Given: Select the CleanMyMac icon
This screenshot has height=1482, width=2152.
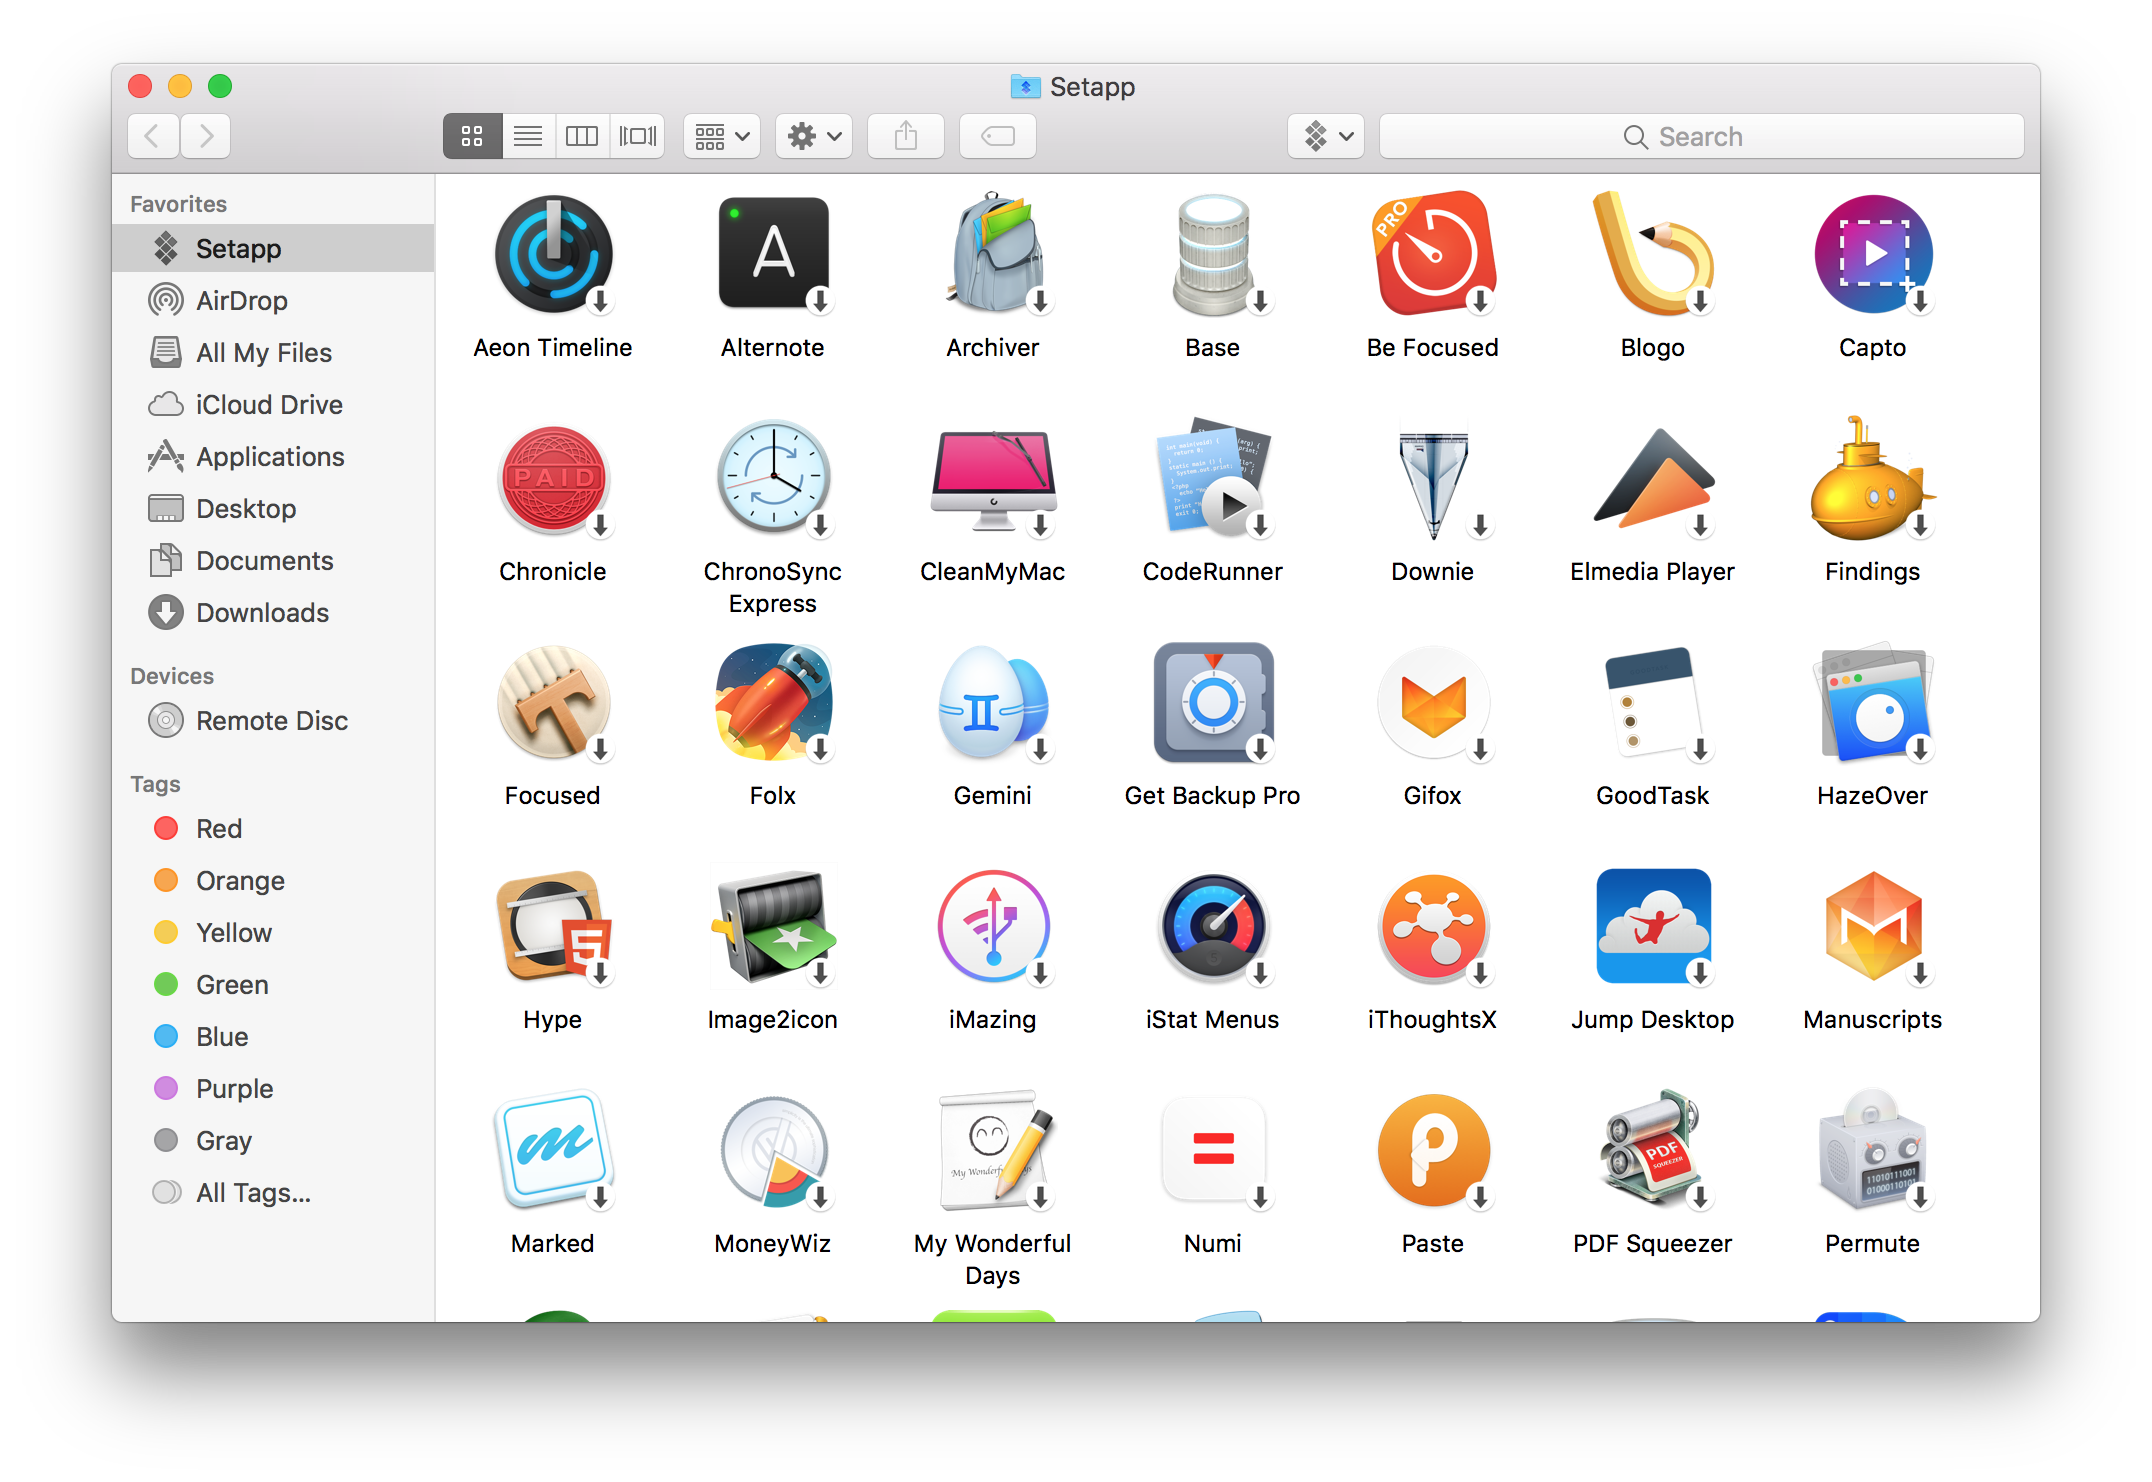Looking at the screenshot, I should pos(992,480).
